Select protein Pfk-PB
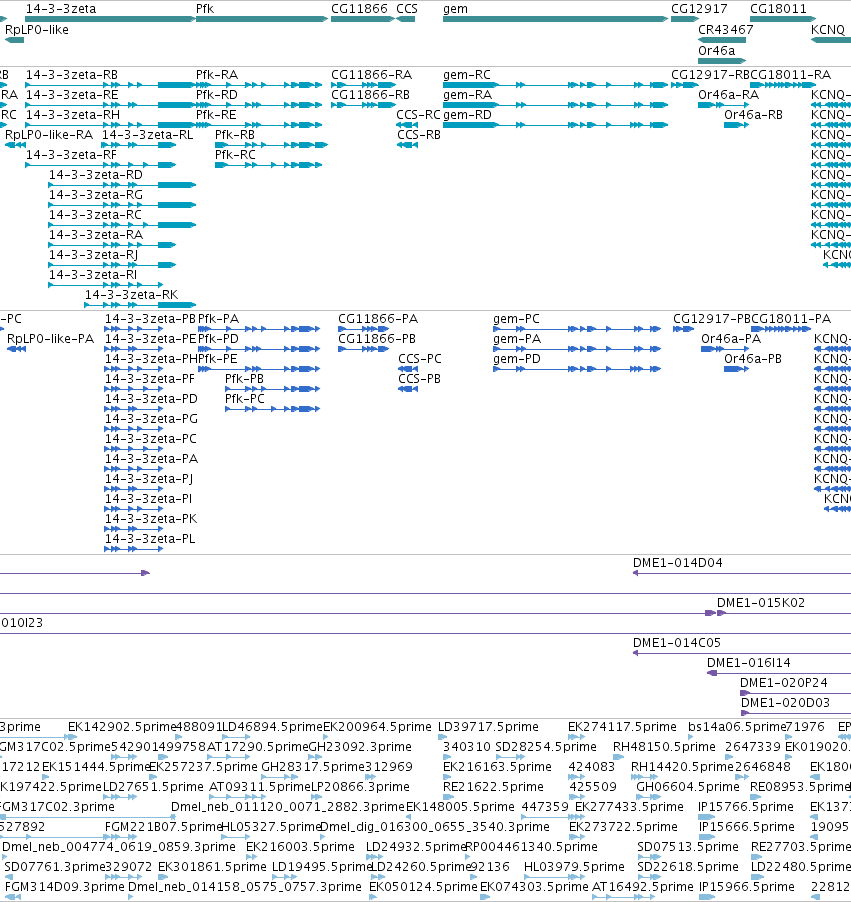 click(245, 379)
